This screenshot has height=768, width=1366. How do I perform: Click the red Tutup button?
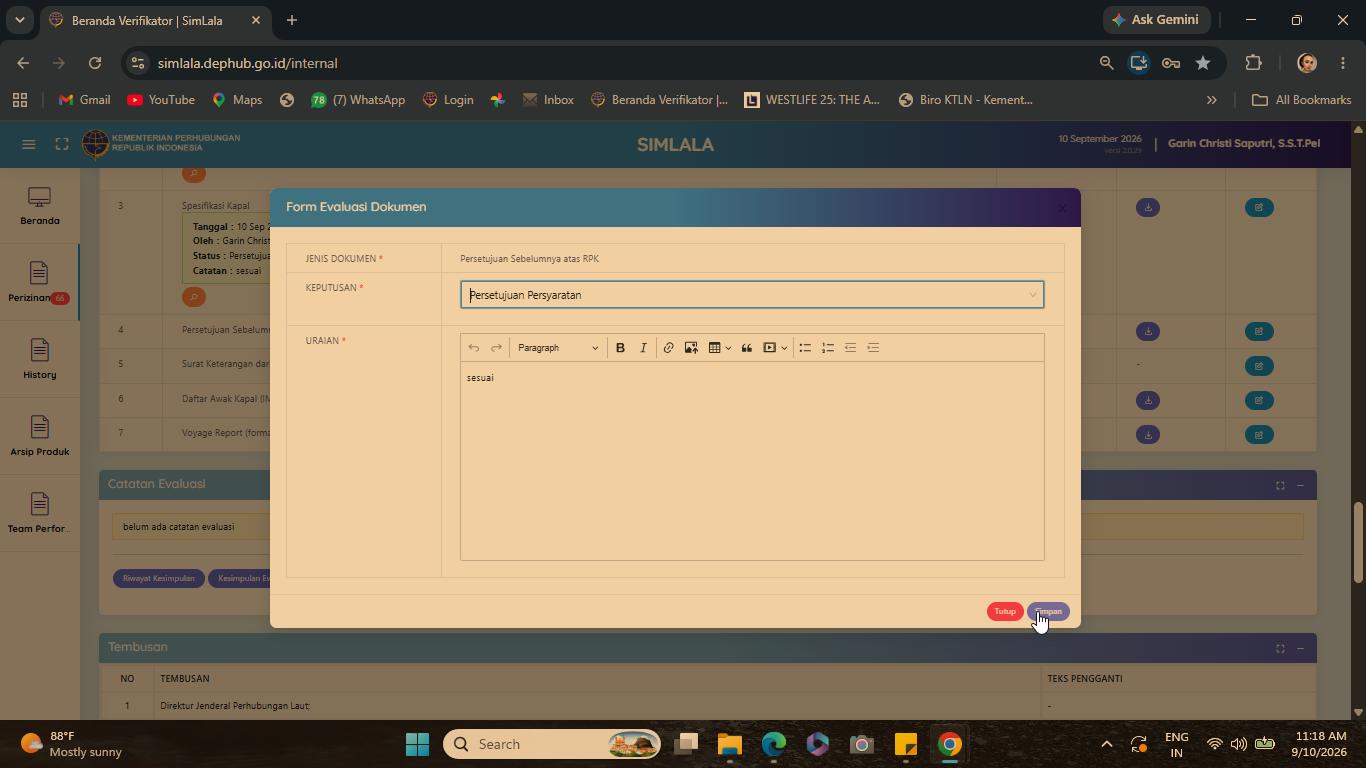(x=1005, y=612)
